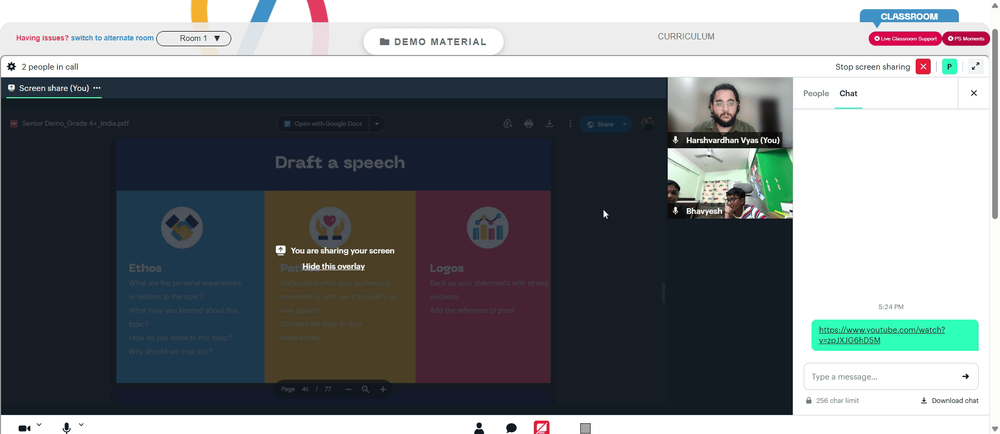Viewport: 1000px width, 434px height.
Task: Click 'Senior Demo_Grade 4+_India.pdf' file name
Action: (75, 124)
